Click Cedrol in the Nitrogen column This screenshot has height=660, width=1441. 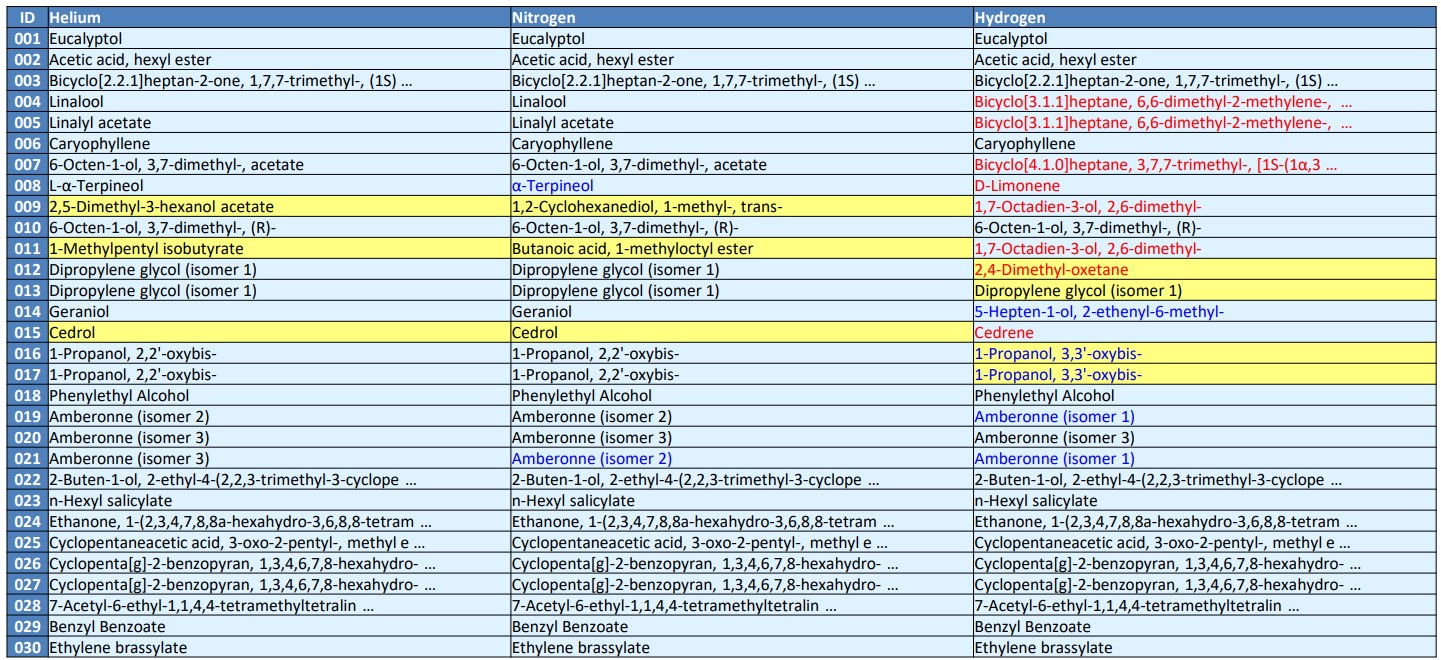point(741,333)
